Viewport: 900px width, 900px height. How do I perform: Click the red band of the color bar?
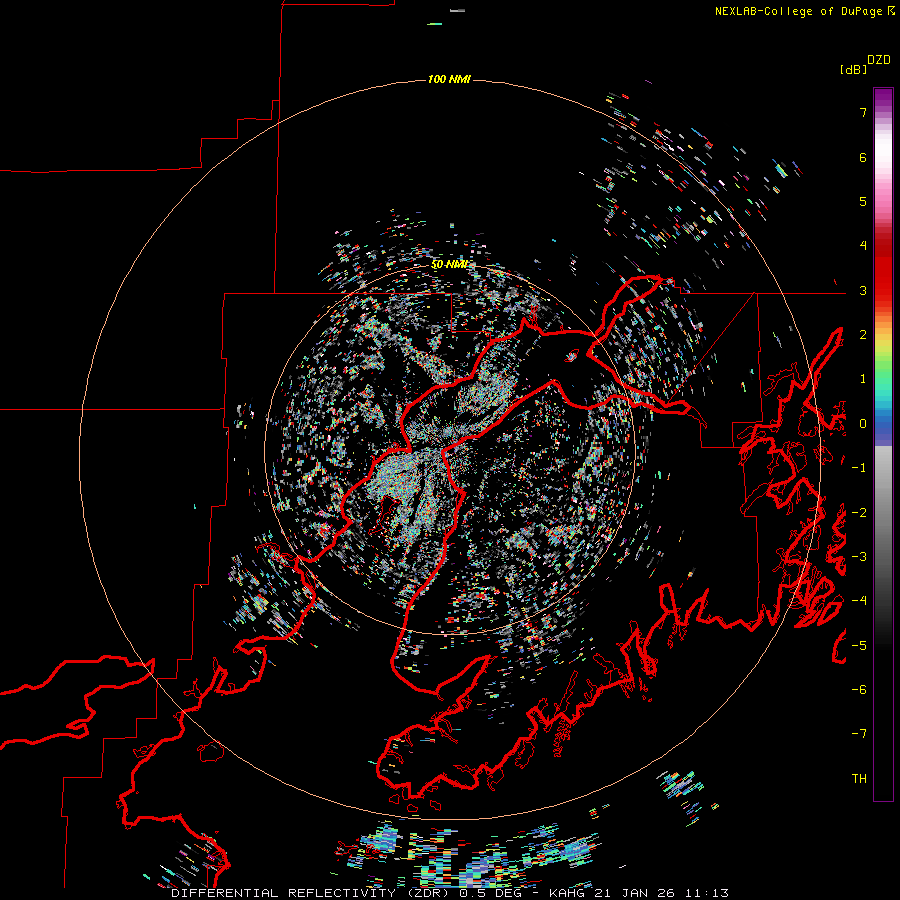pyautogui.click(x=883, y=270)
